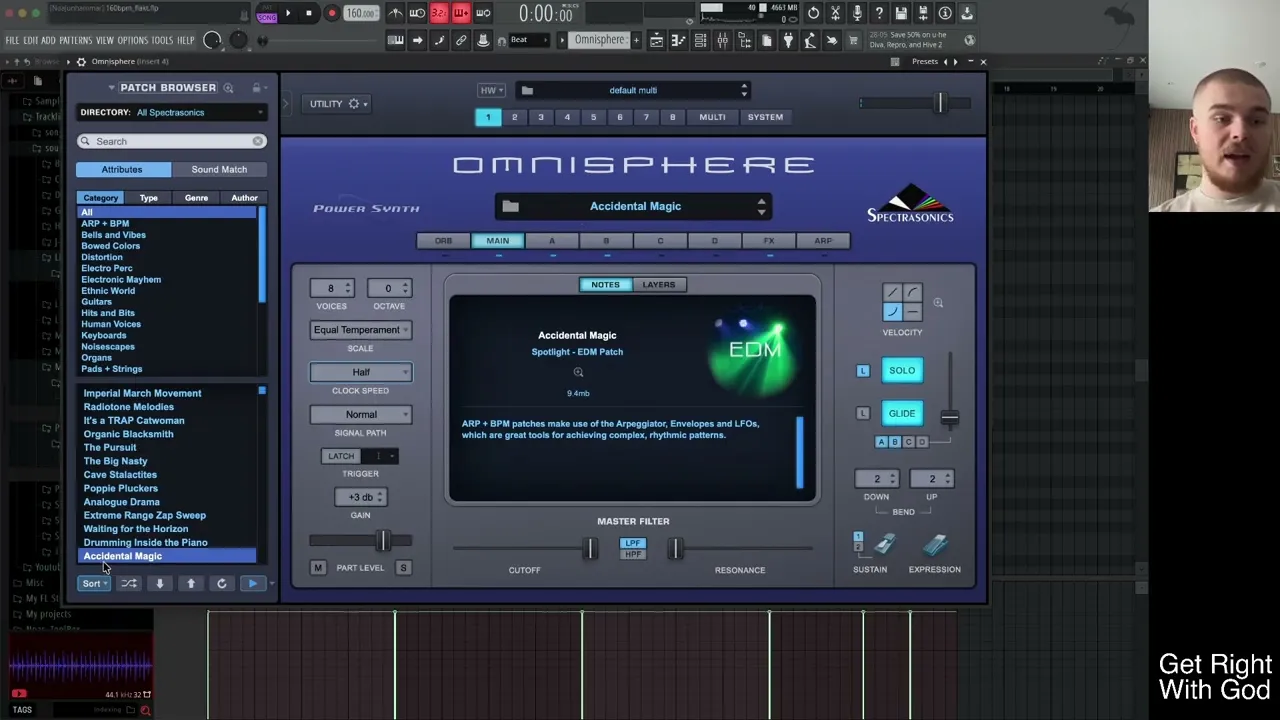The width and height of the screenshot is (1280, 720).
Task: Toggle the metronome icon
Action: click(395, 13)
